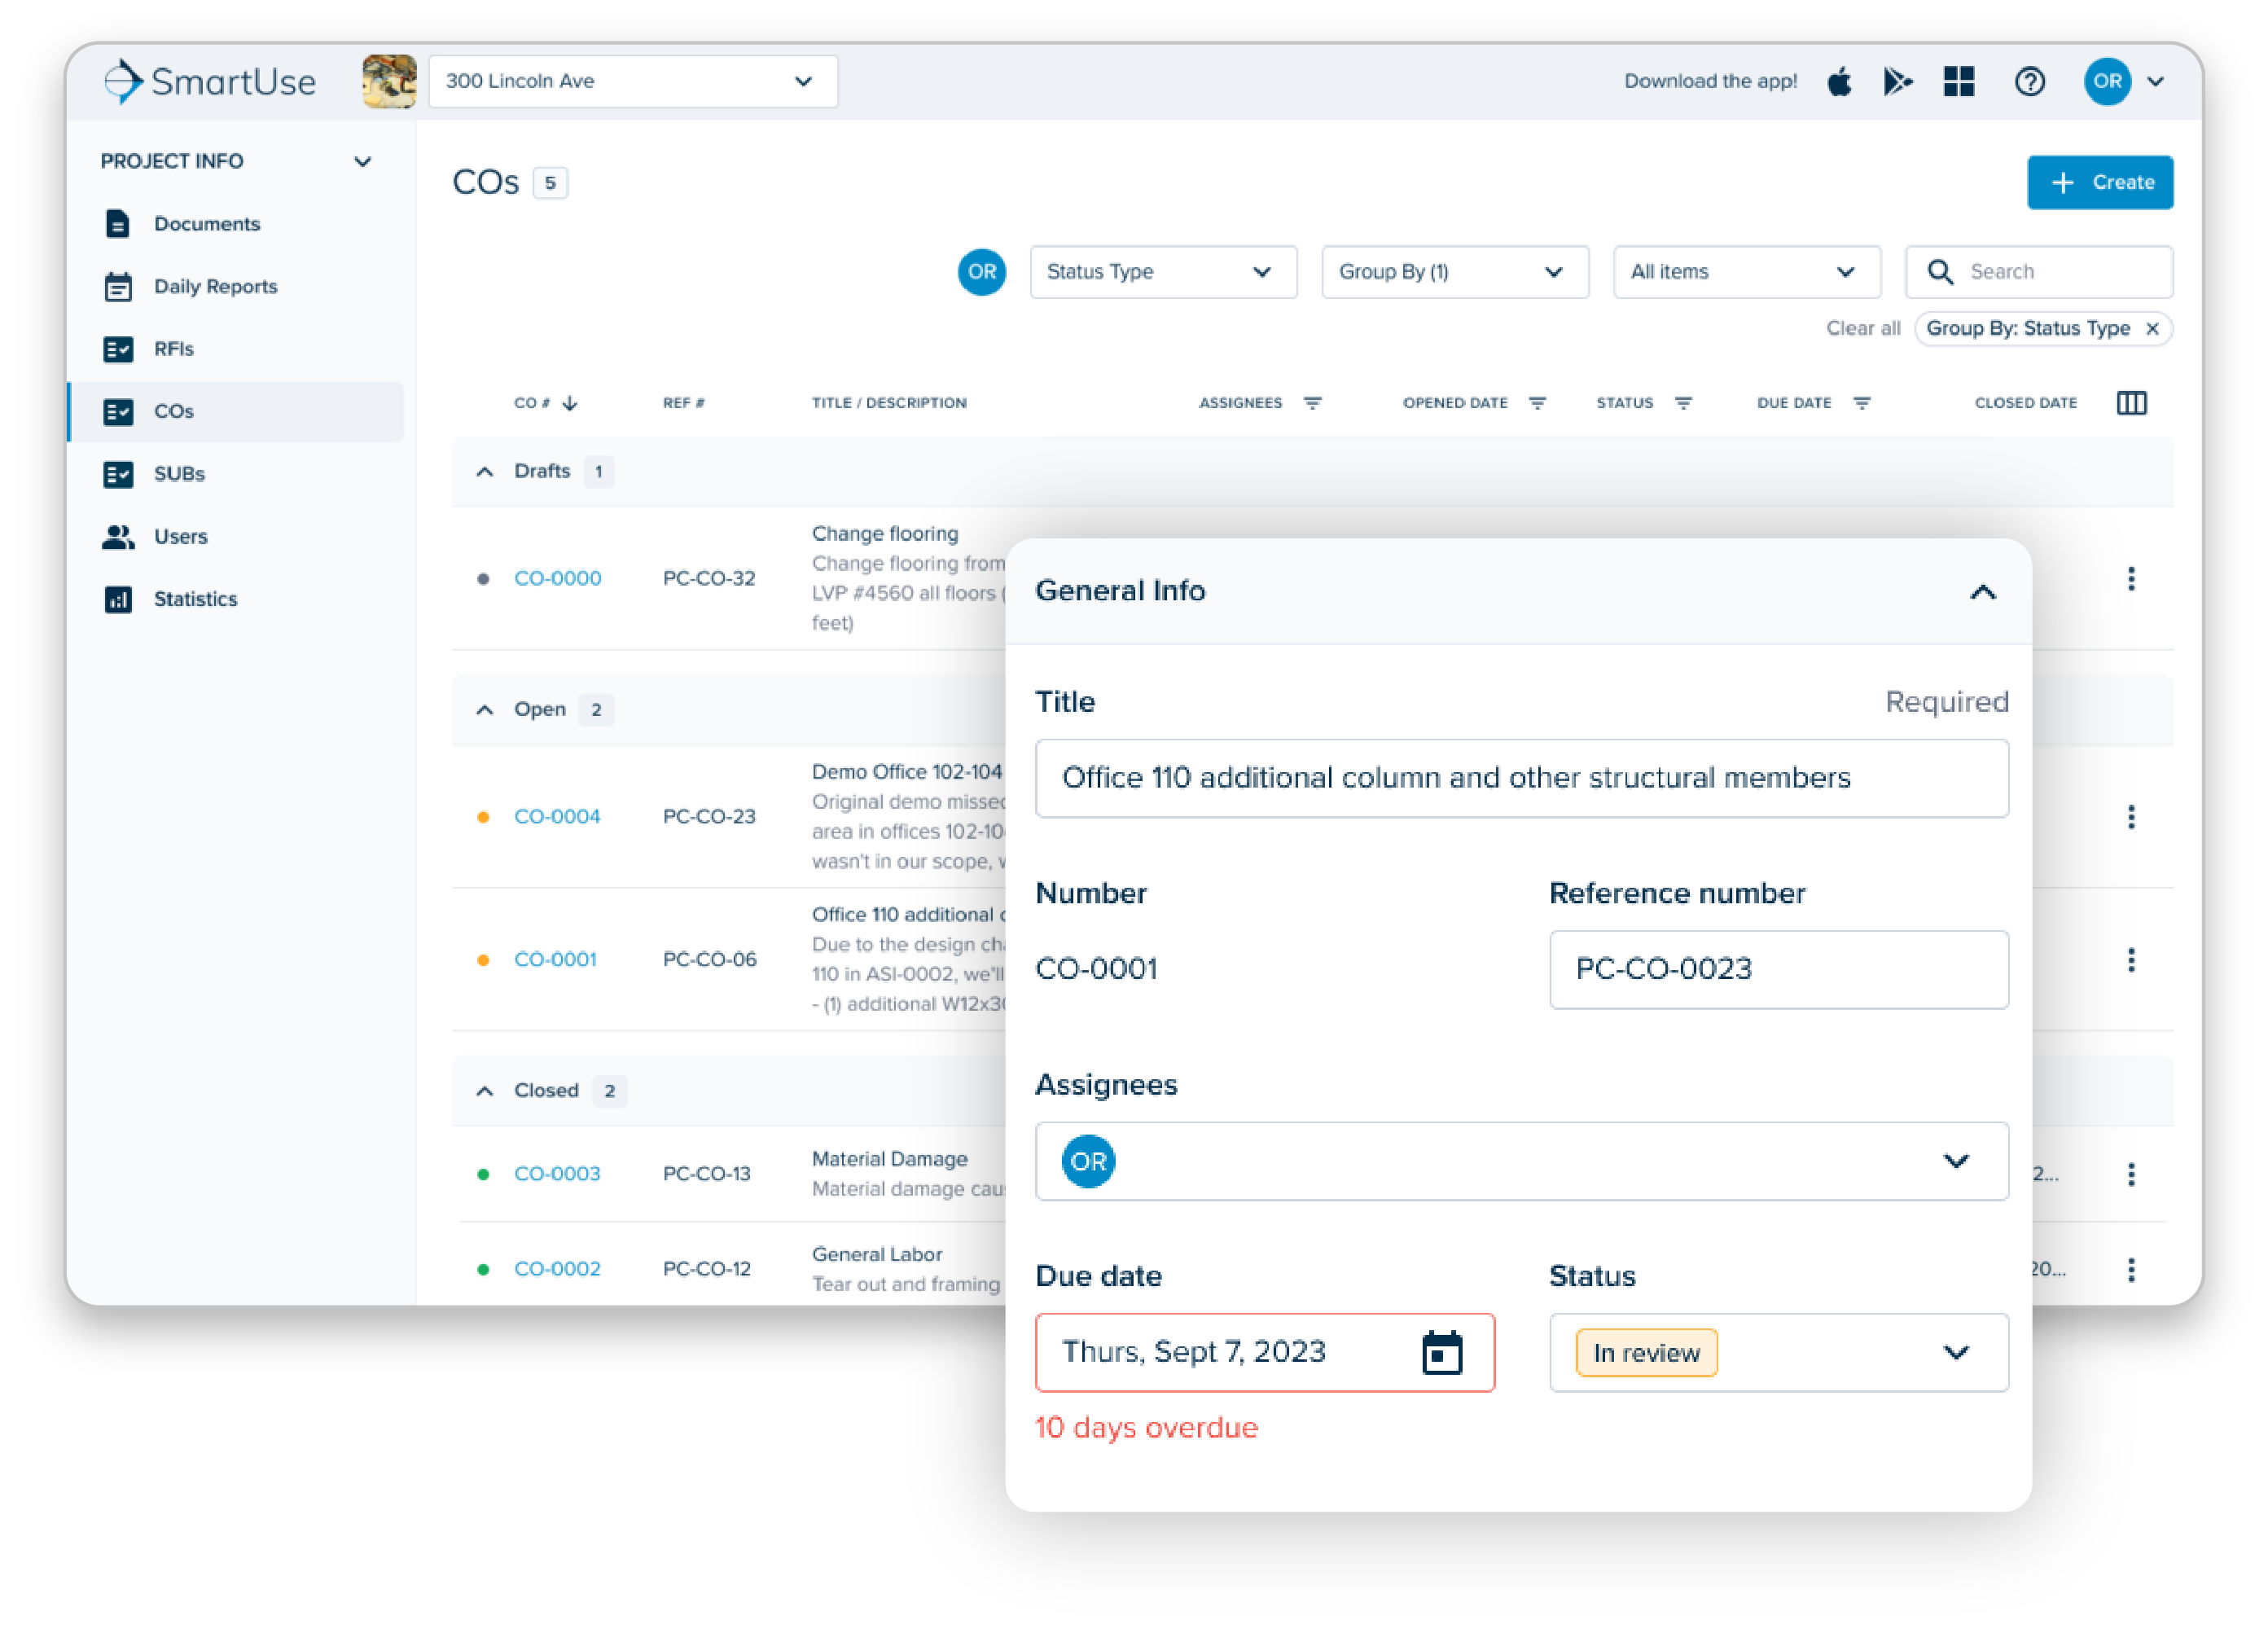The width and height of the screenshot is (2268, 1642).
Task: Click the filter icon on the Assignees column
Action: [x=1314, y=403]
